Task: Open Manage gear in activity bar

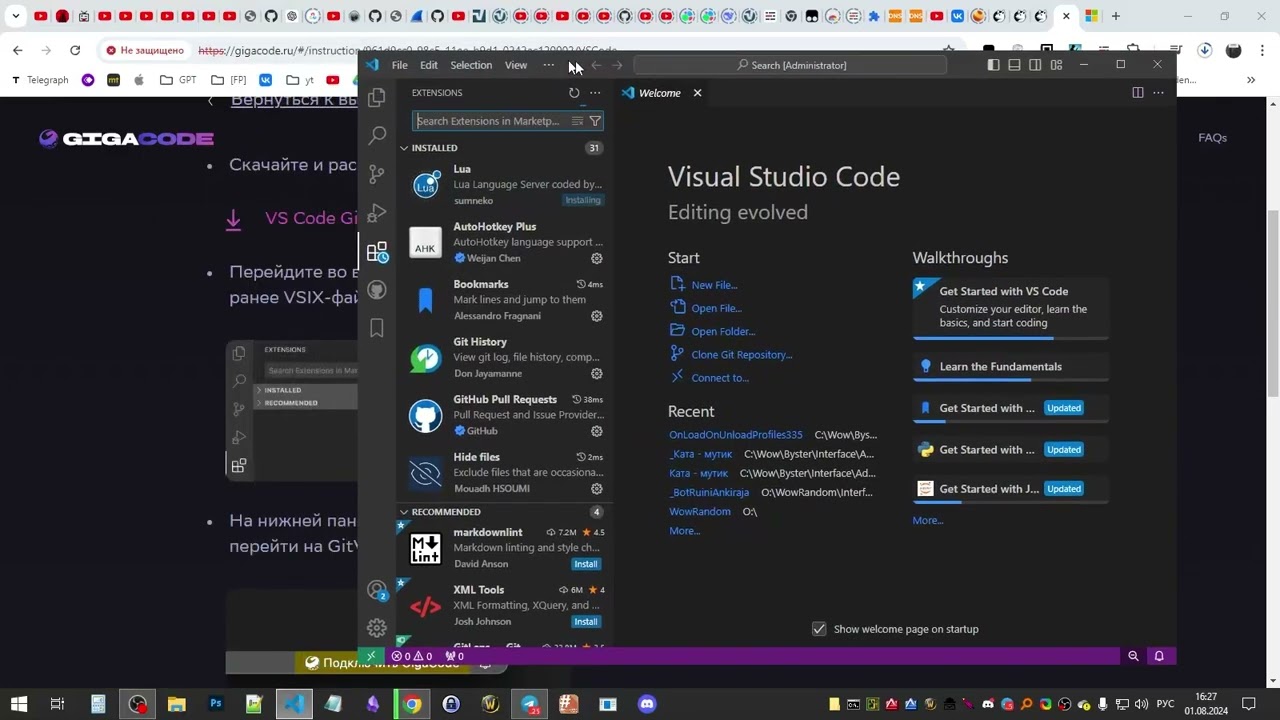Action: [x=377, y=628]
